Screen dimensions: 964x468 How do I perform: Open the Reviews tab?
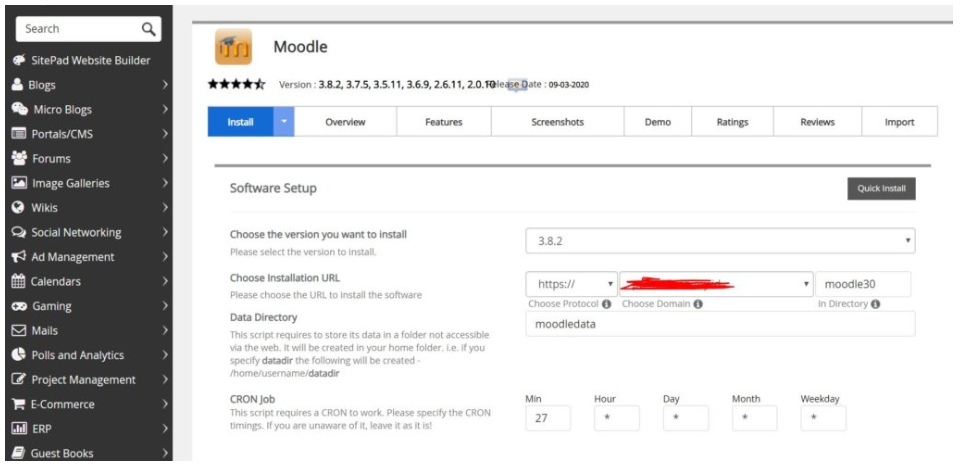[x=818, y=122]
